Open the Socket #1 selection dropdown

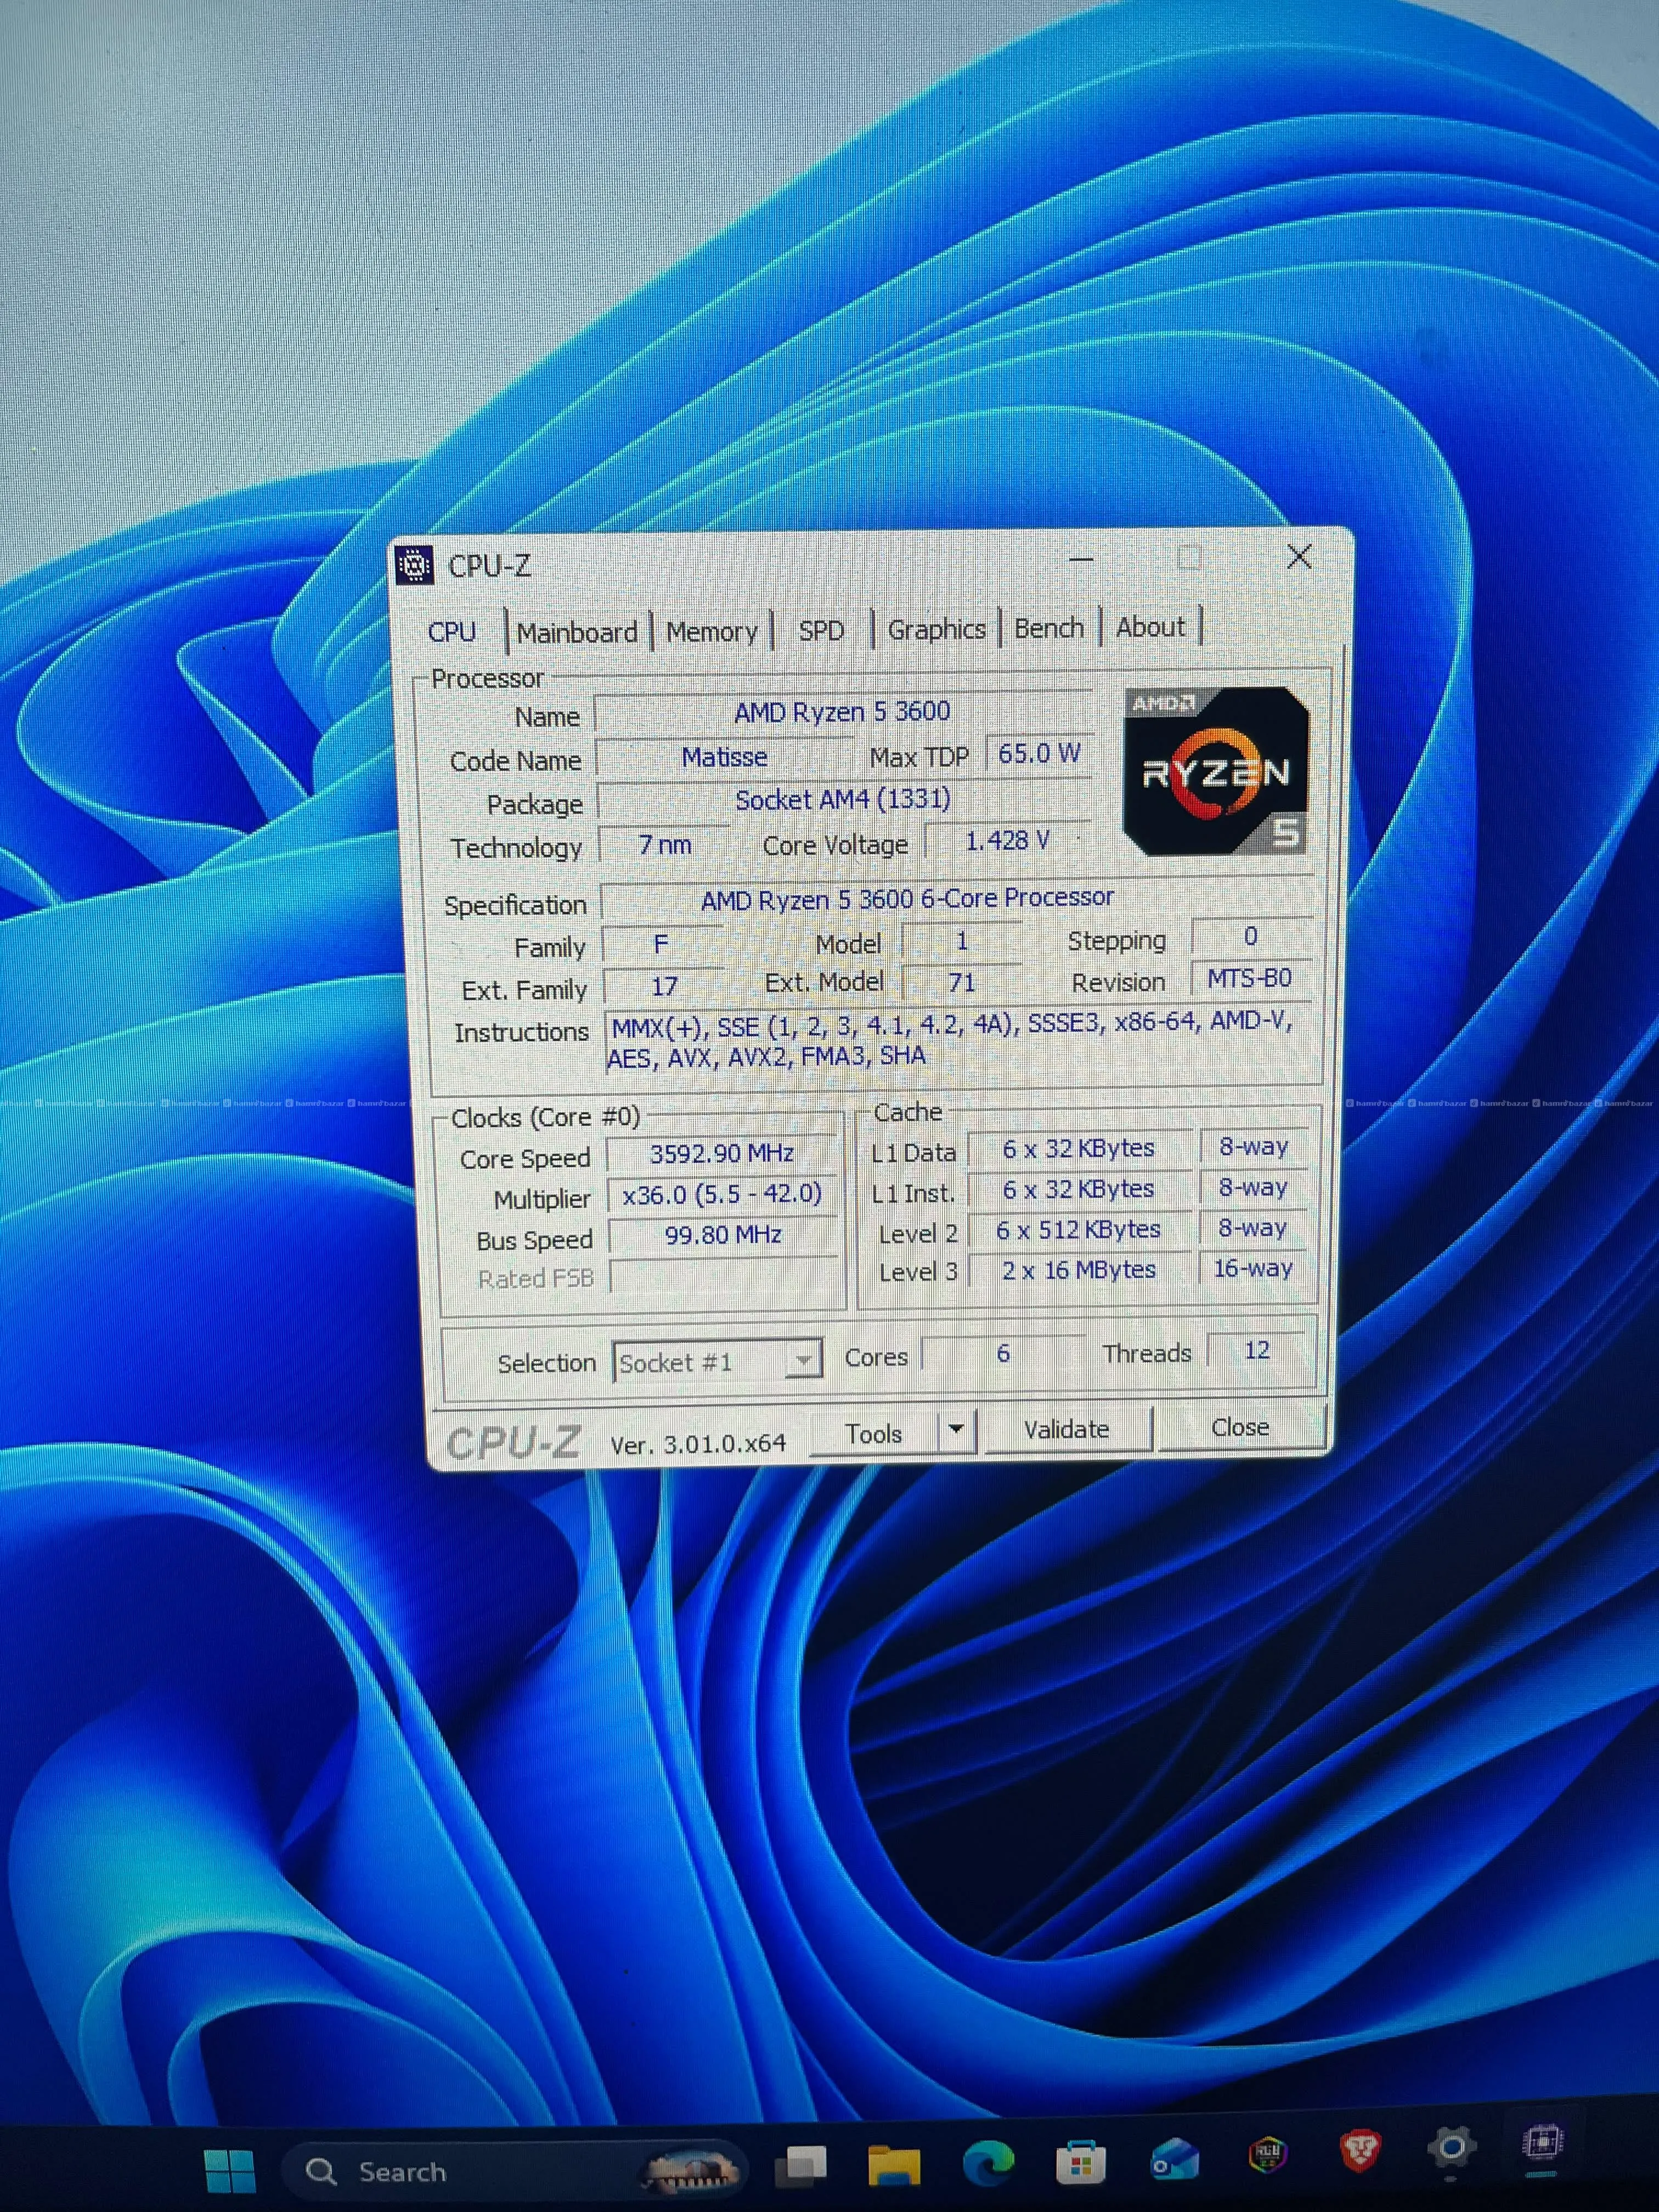(717, 1361)
